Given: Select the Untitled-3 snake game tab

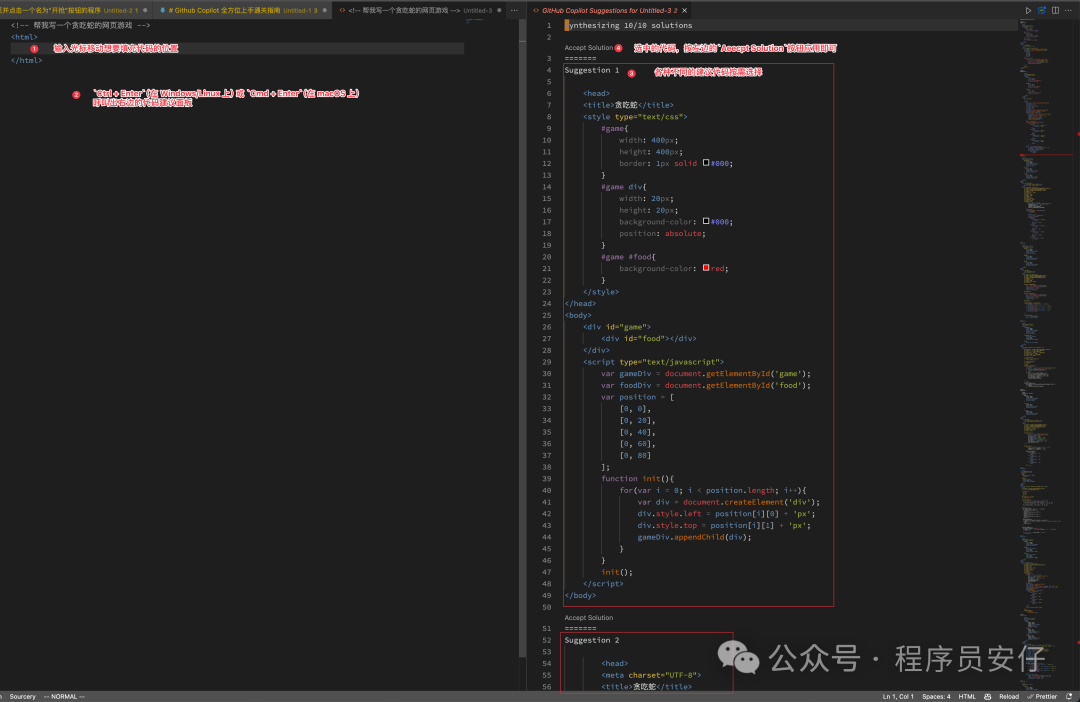Looking at the screenshot, I should coord(420,10).
